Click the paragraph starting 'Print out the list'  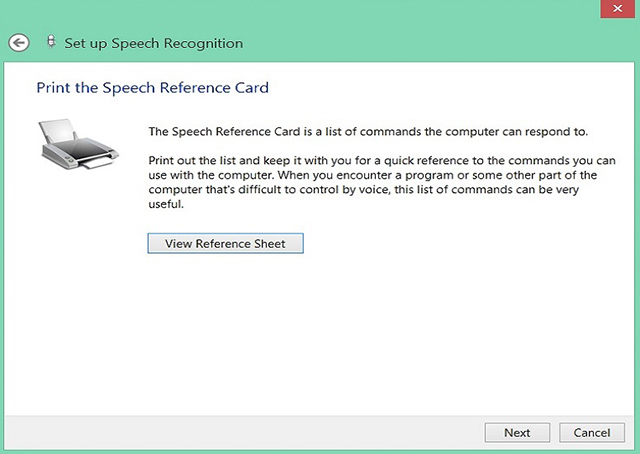tap(382, 182)
